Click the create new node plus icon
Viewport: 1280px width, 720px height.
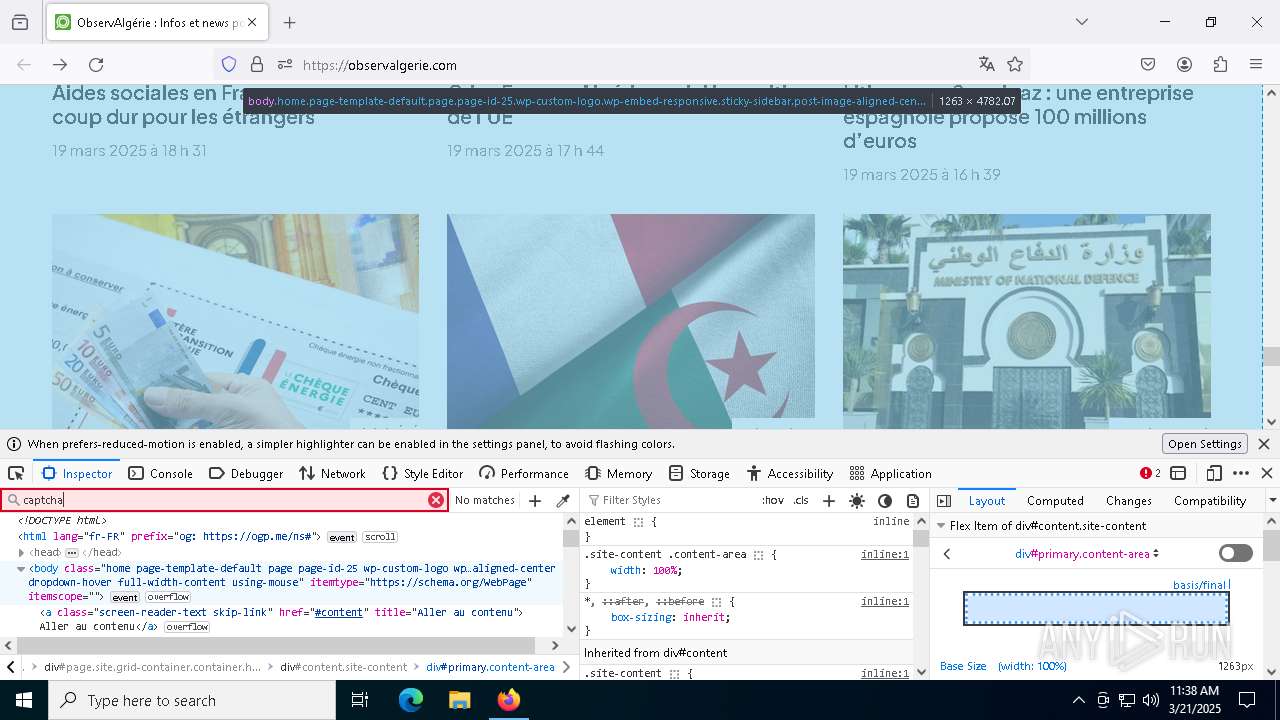535,500
